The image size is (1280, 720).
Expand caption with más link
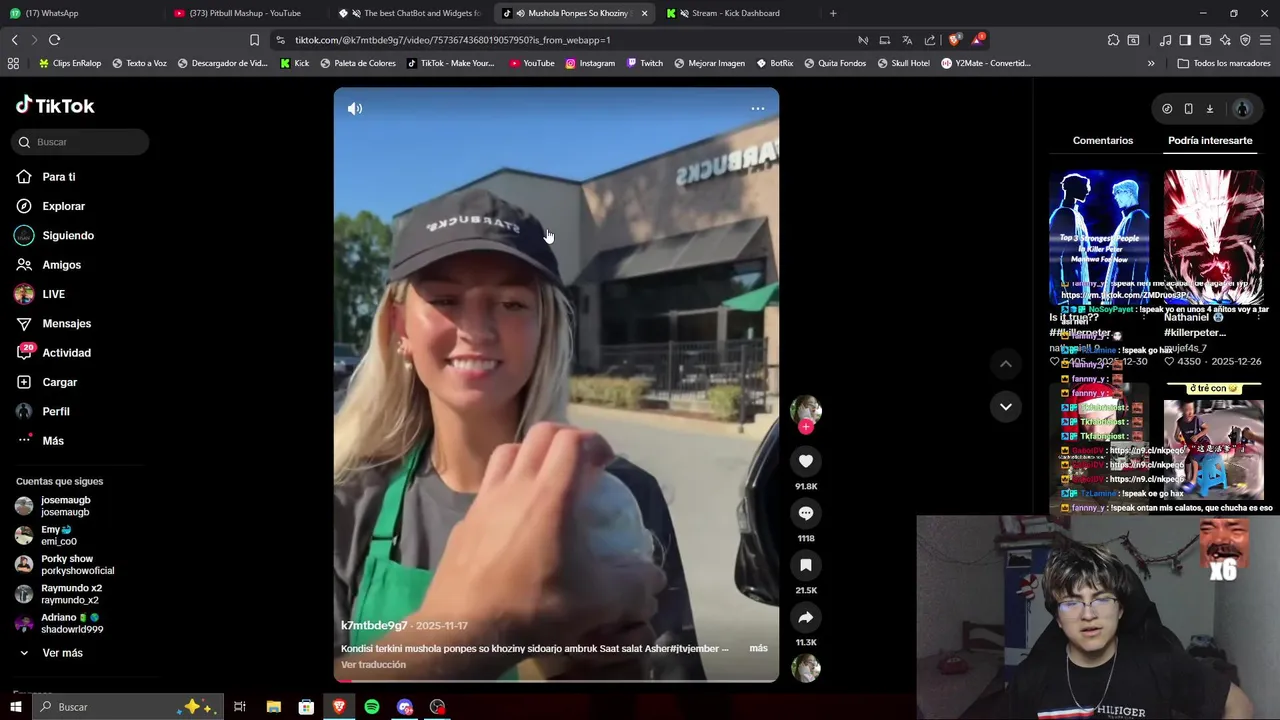(x=759, y=648)
